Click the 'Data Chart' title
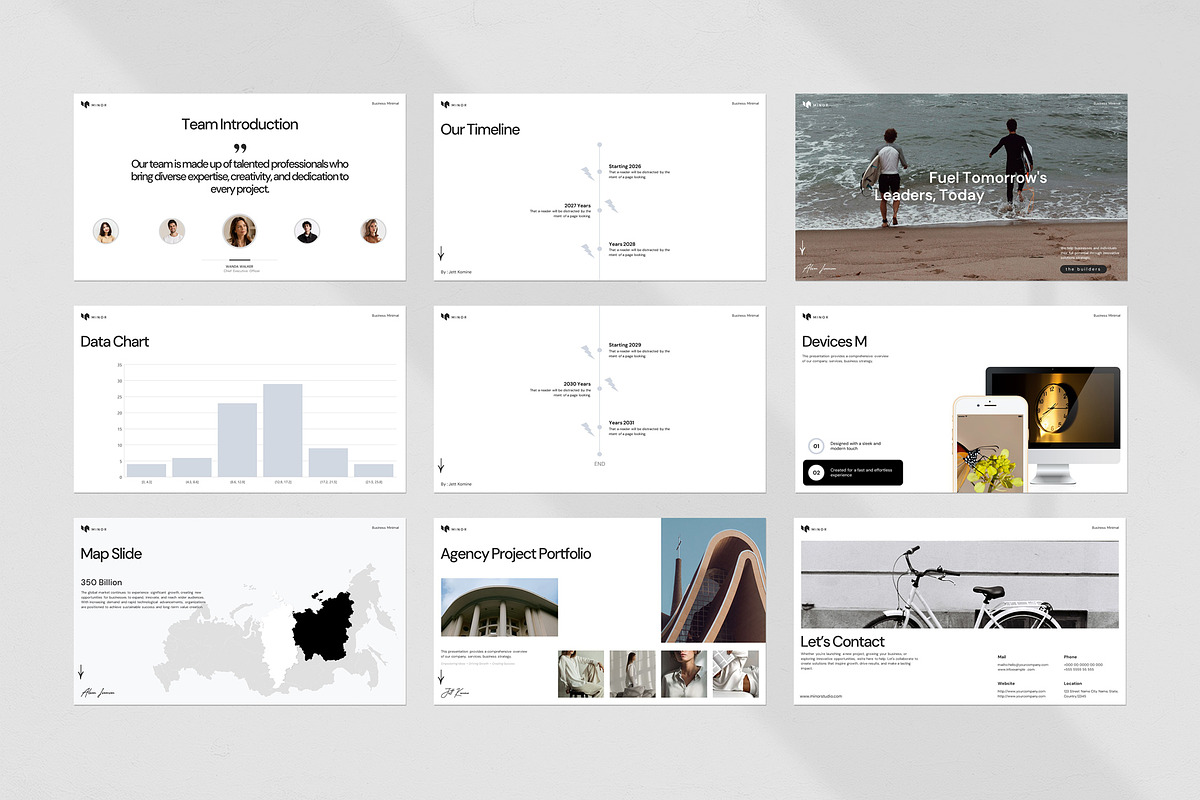Screen dimensions: 1200x800 click(115, 342)
